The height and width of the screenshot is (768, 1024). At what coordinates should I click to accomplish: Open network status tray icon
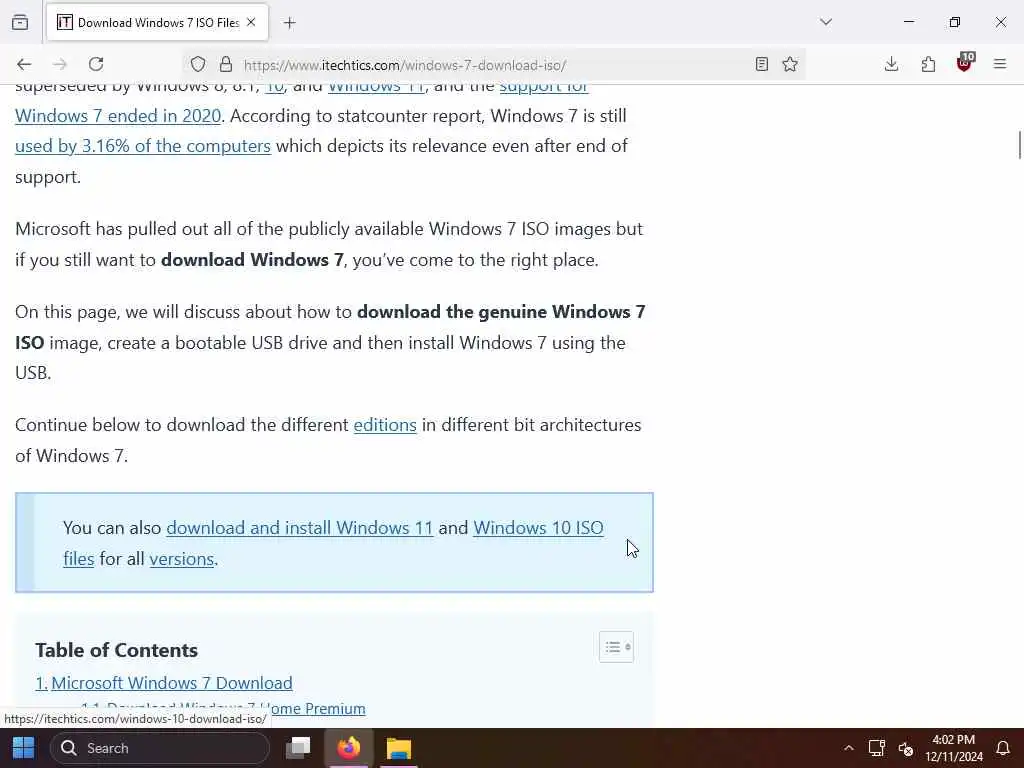click(876, 748)
